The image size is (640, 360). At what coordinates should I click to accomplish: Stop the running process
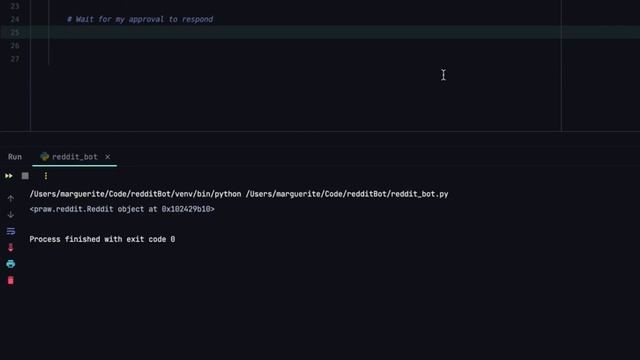point(25,176)
